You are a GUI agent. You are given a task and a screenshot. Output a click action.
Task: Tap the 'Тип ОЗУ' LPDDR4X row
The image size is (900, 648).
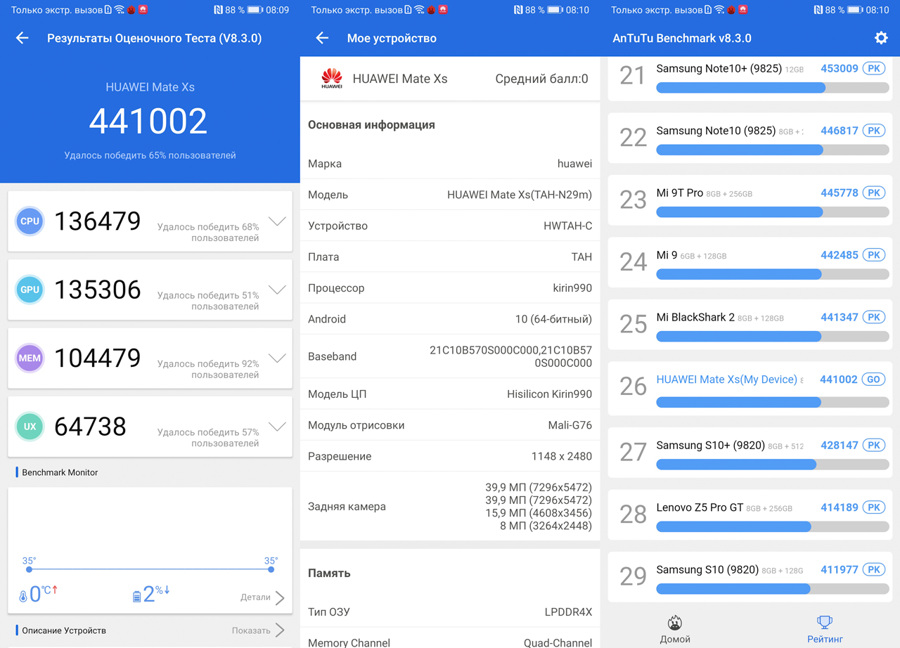coord(450,612)
